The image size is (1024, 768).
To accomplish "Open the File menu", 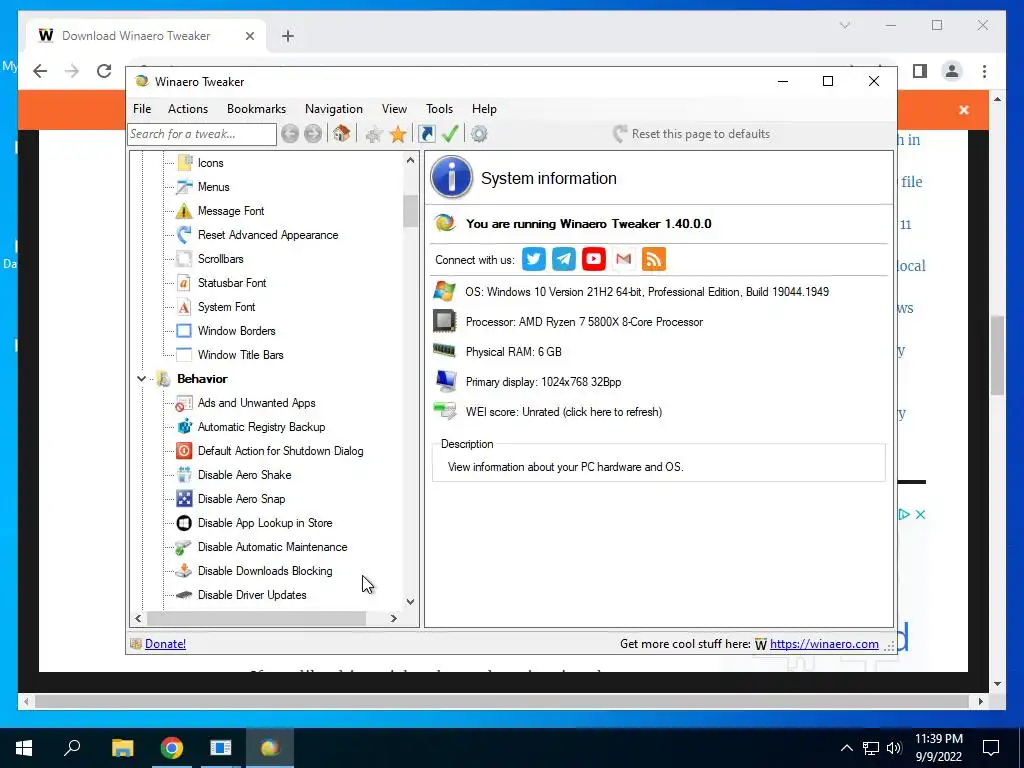I will pos(142,109).
